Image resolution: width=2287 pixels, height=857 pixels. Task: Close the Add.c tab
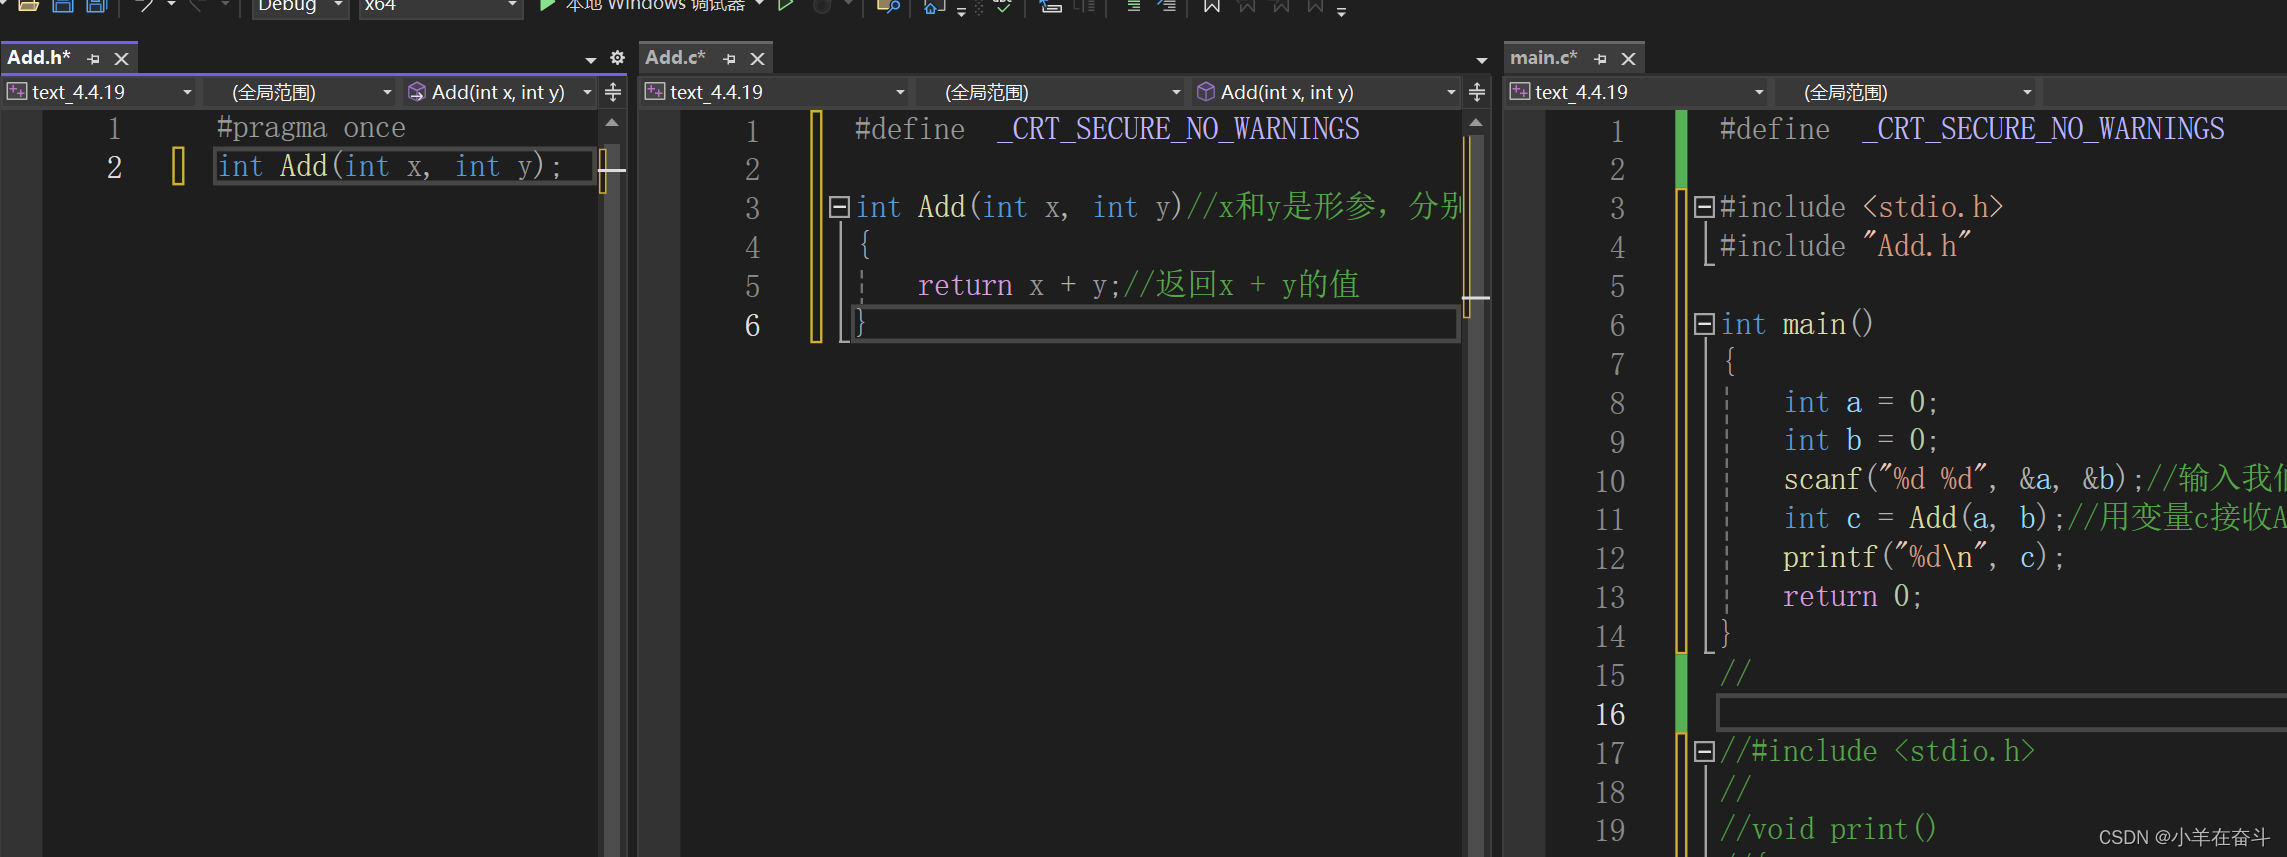coord(758,59)
